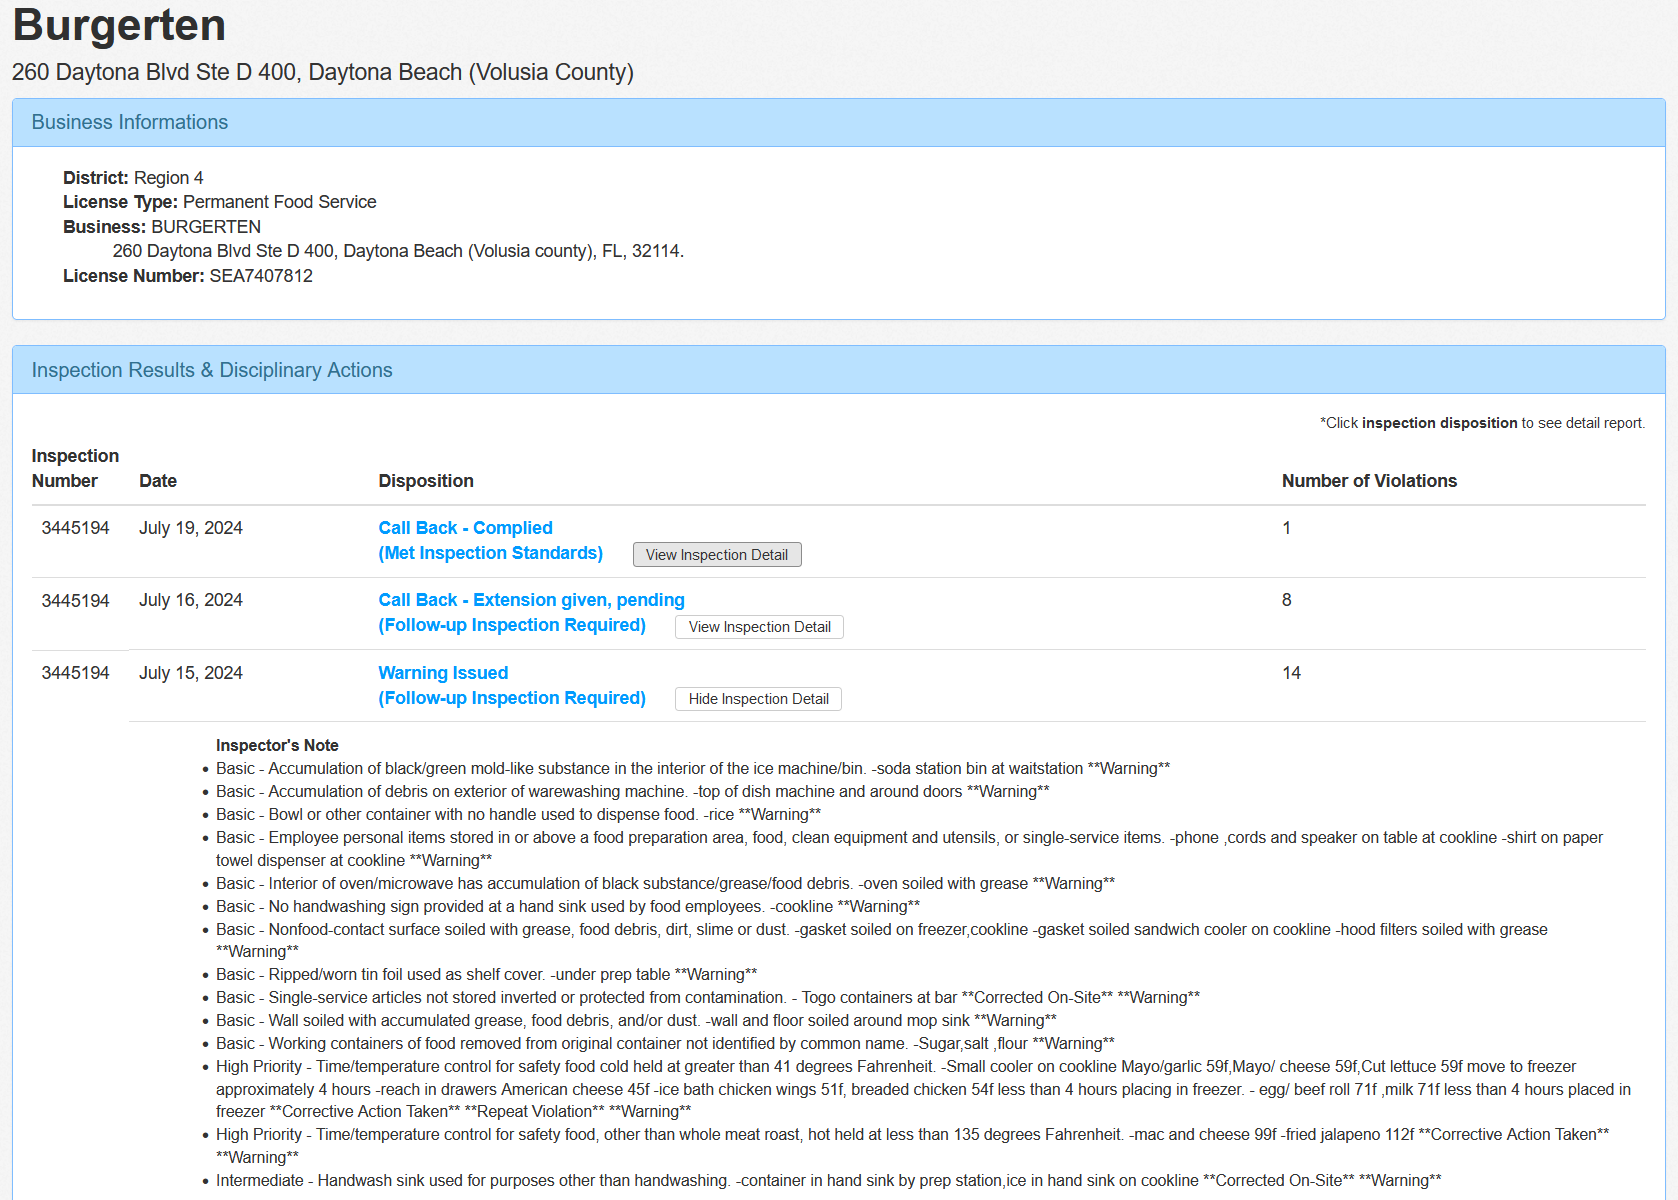
Task: Click the District: Region 4 line
Action: (133, 178)
